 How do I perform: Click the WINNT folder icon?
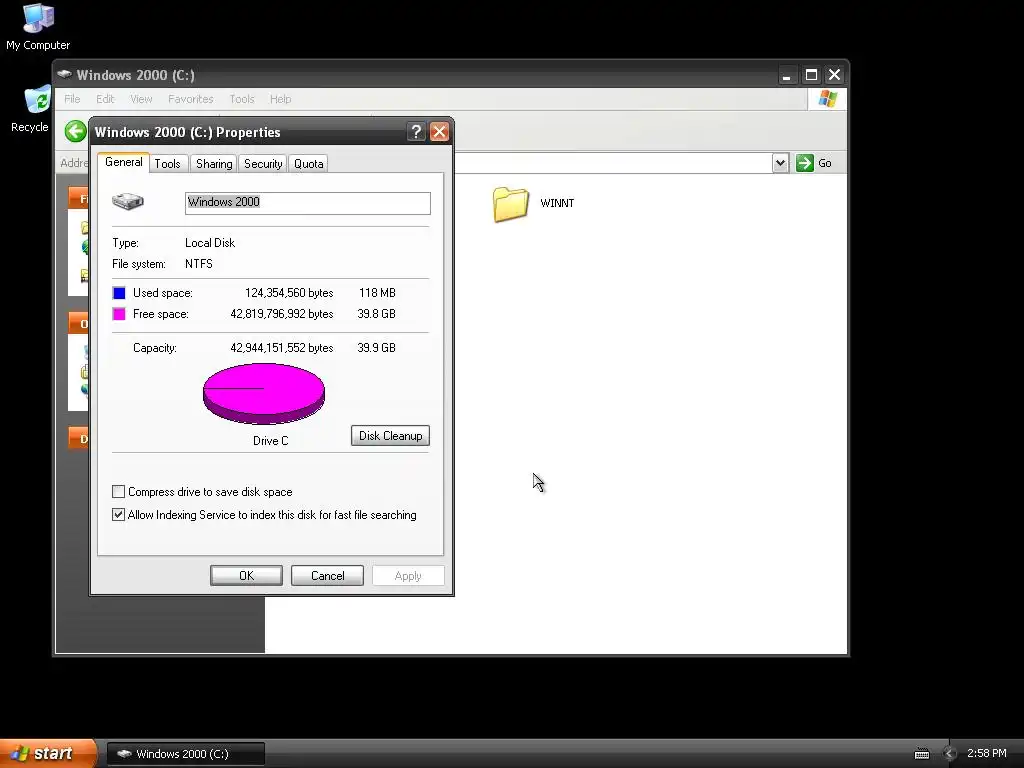(511, 204)
